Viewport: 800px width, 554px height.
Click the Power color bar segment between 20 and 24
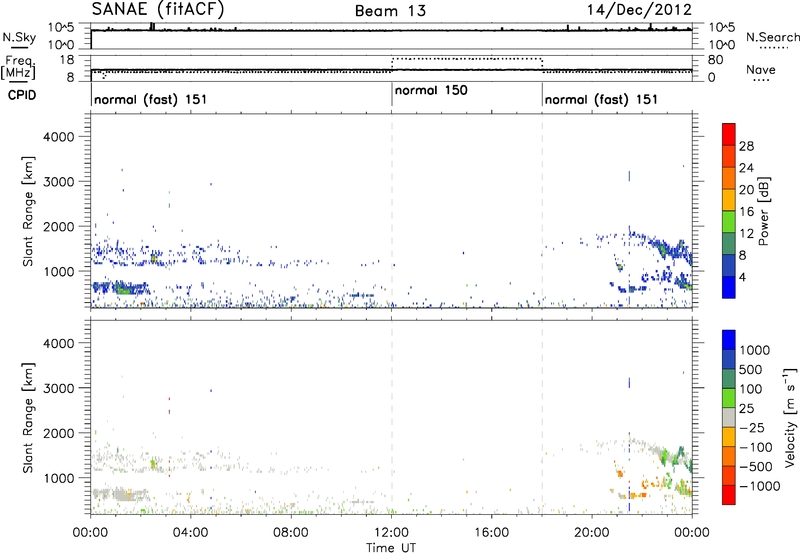pos(729,178)
